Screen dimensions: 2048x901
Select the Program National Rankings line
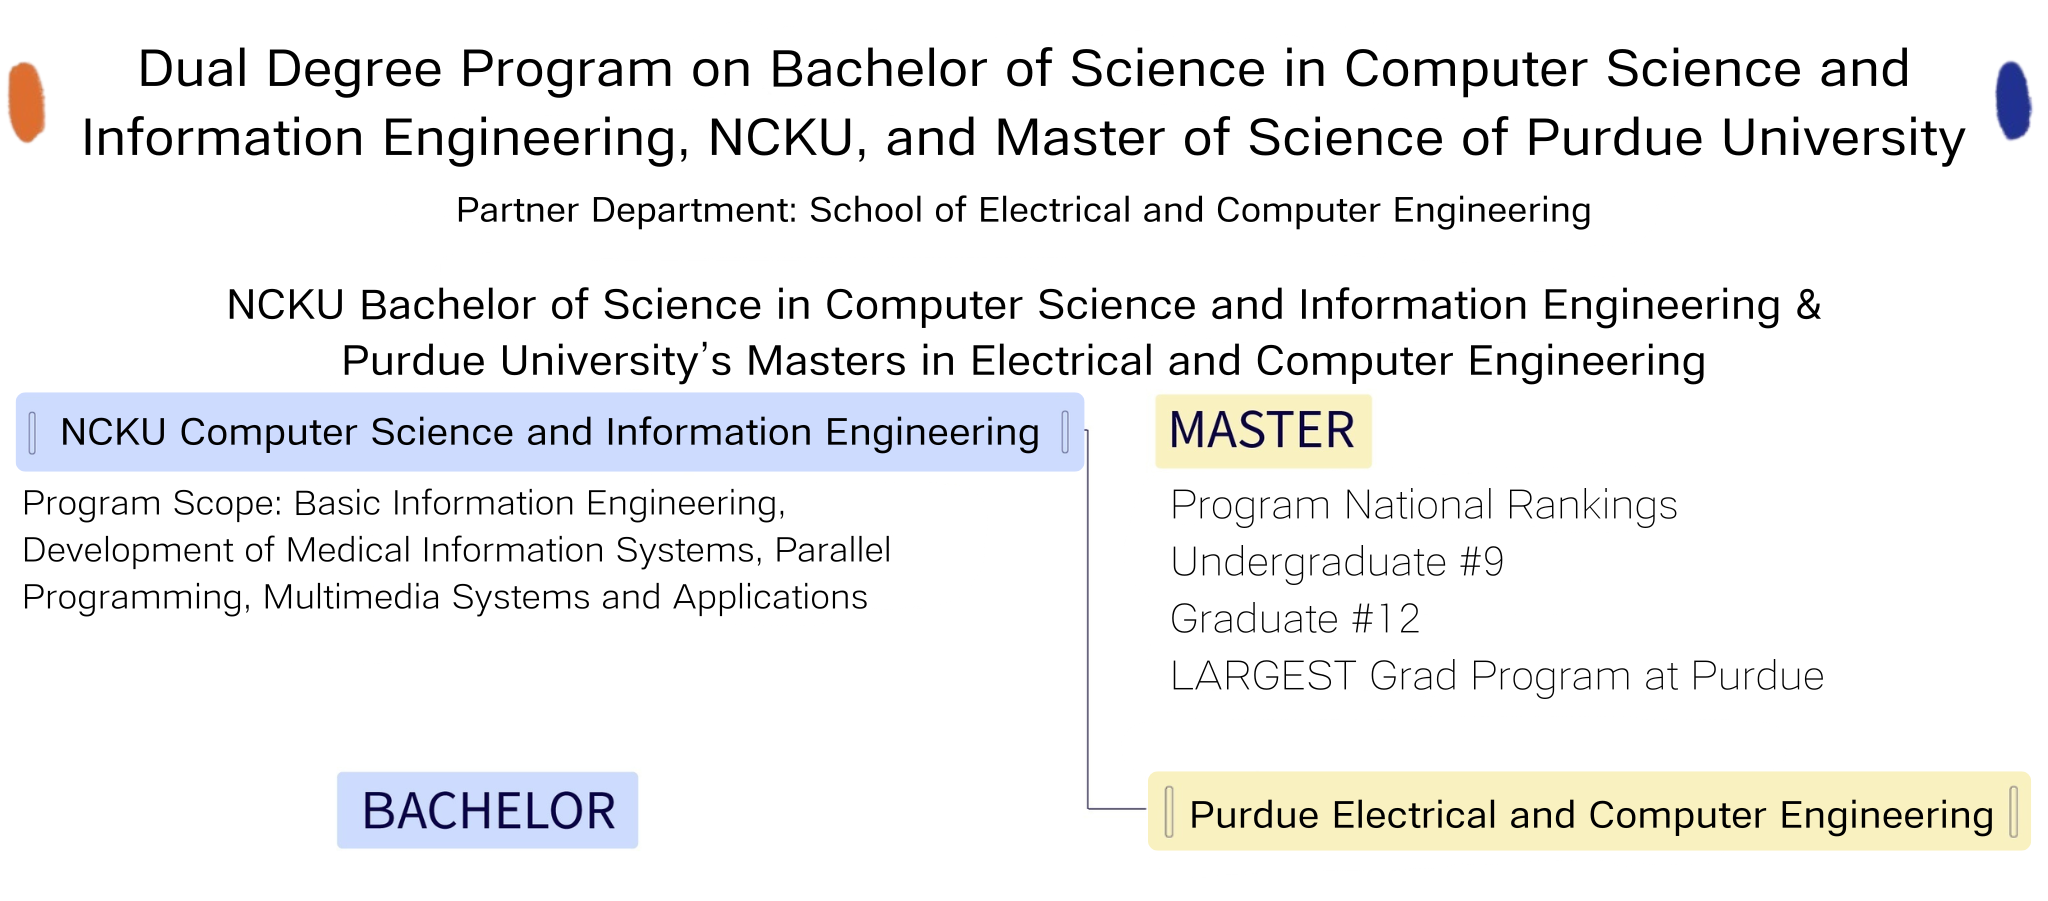pos(1423,505)
